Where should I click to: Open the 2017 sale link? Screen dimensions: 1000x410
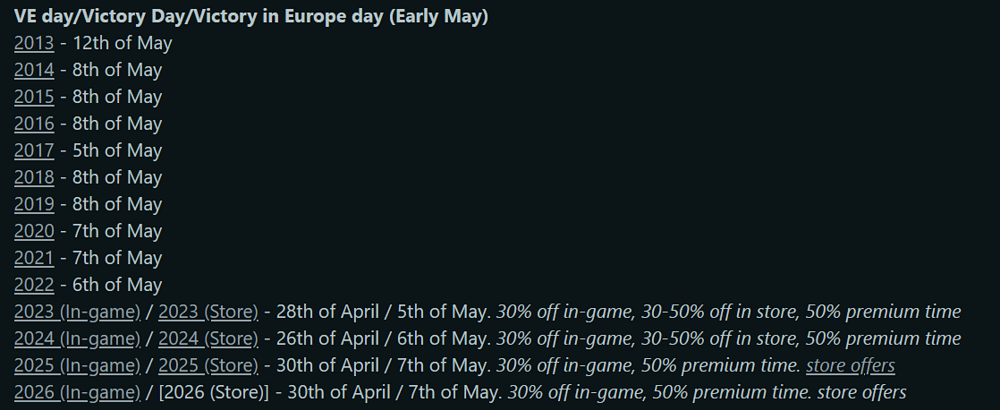coord(34,151)
